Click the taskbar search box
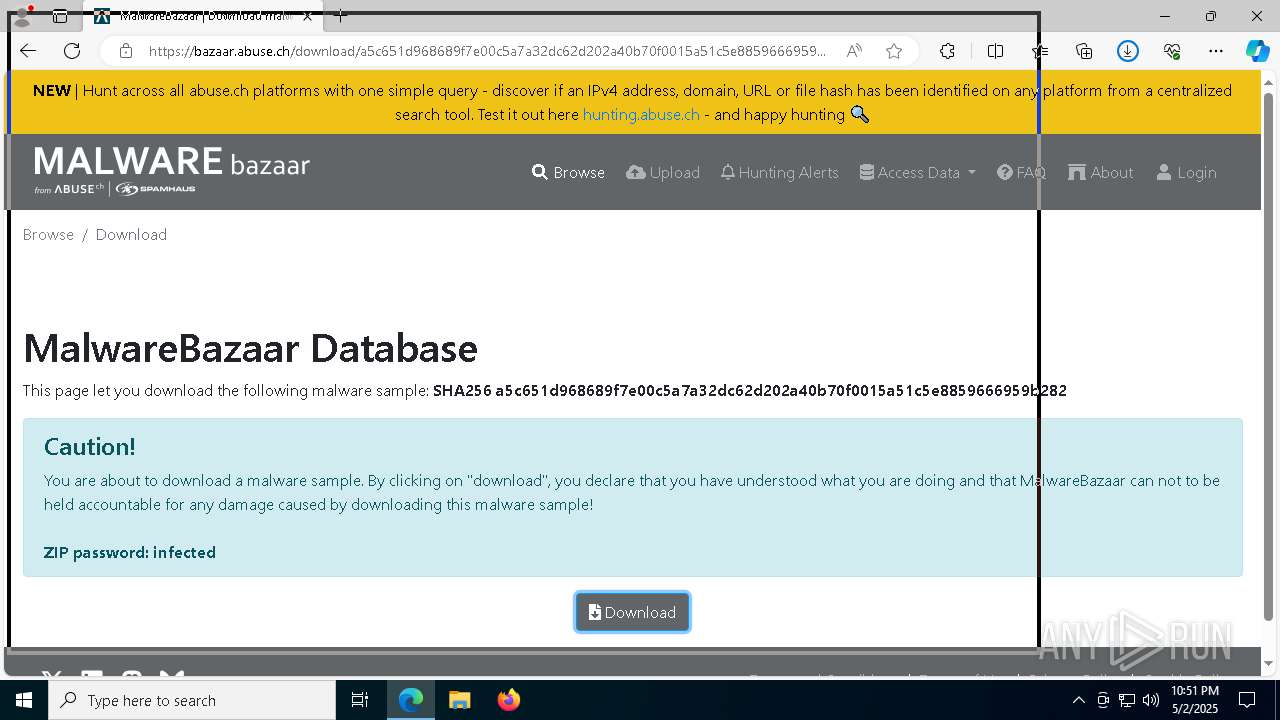Image resolution: width=1280 pixels, height=720 pixels. 192,700
